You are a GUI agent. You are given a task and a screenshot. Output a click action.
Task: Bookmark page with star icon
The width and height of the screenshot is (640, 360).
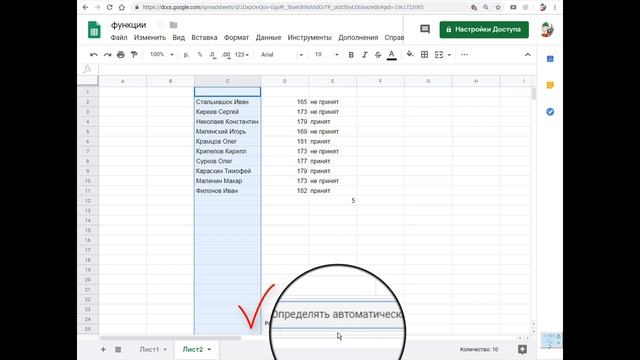(x=498, y=7)
